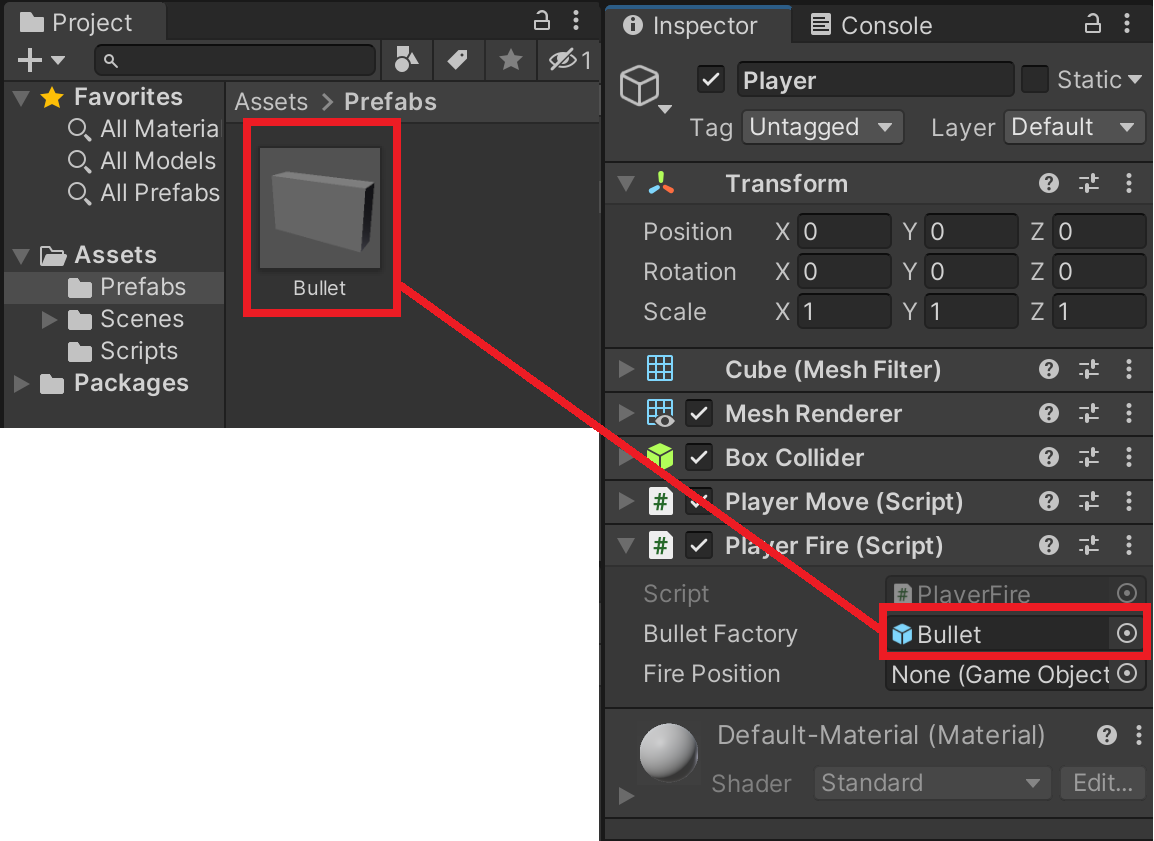Select All Prefabs favorite search
This screenshot has width=1154, height=841.
[x=144, y=193]
